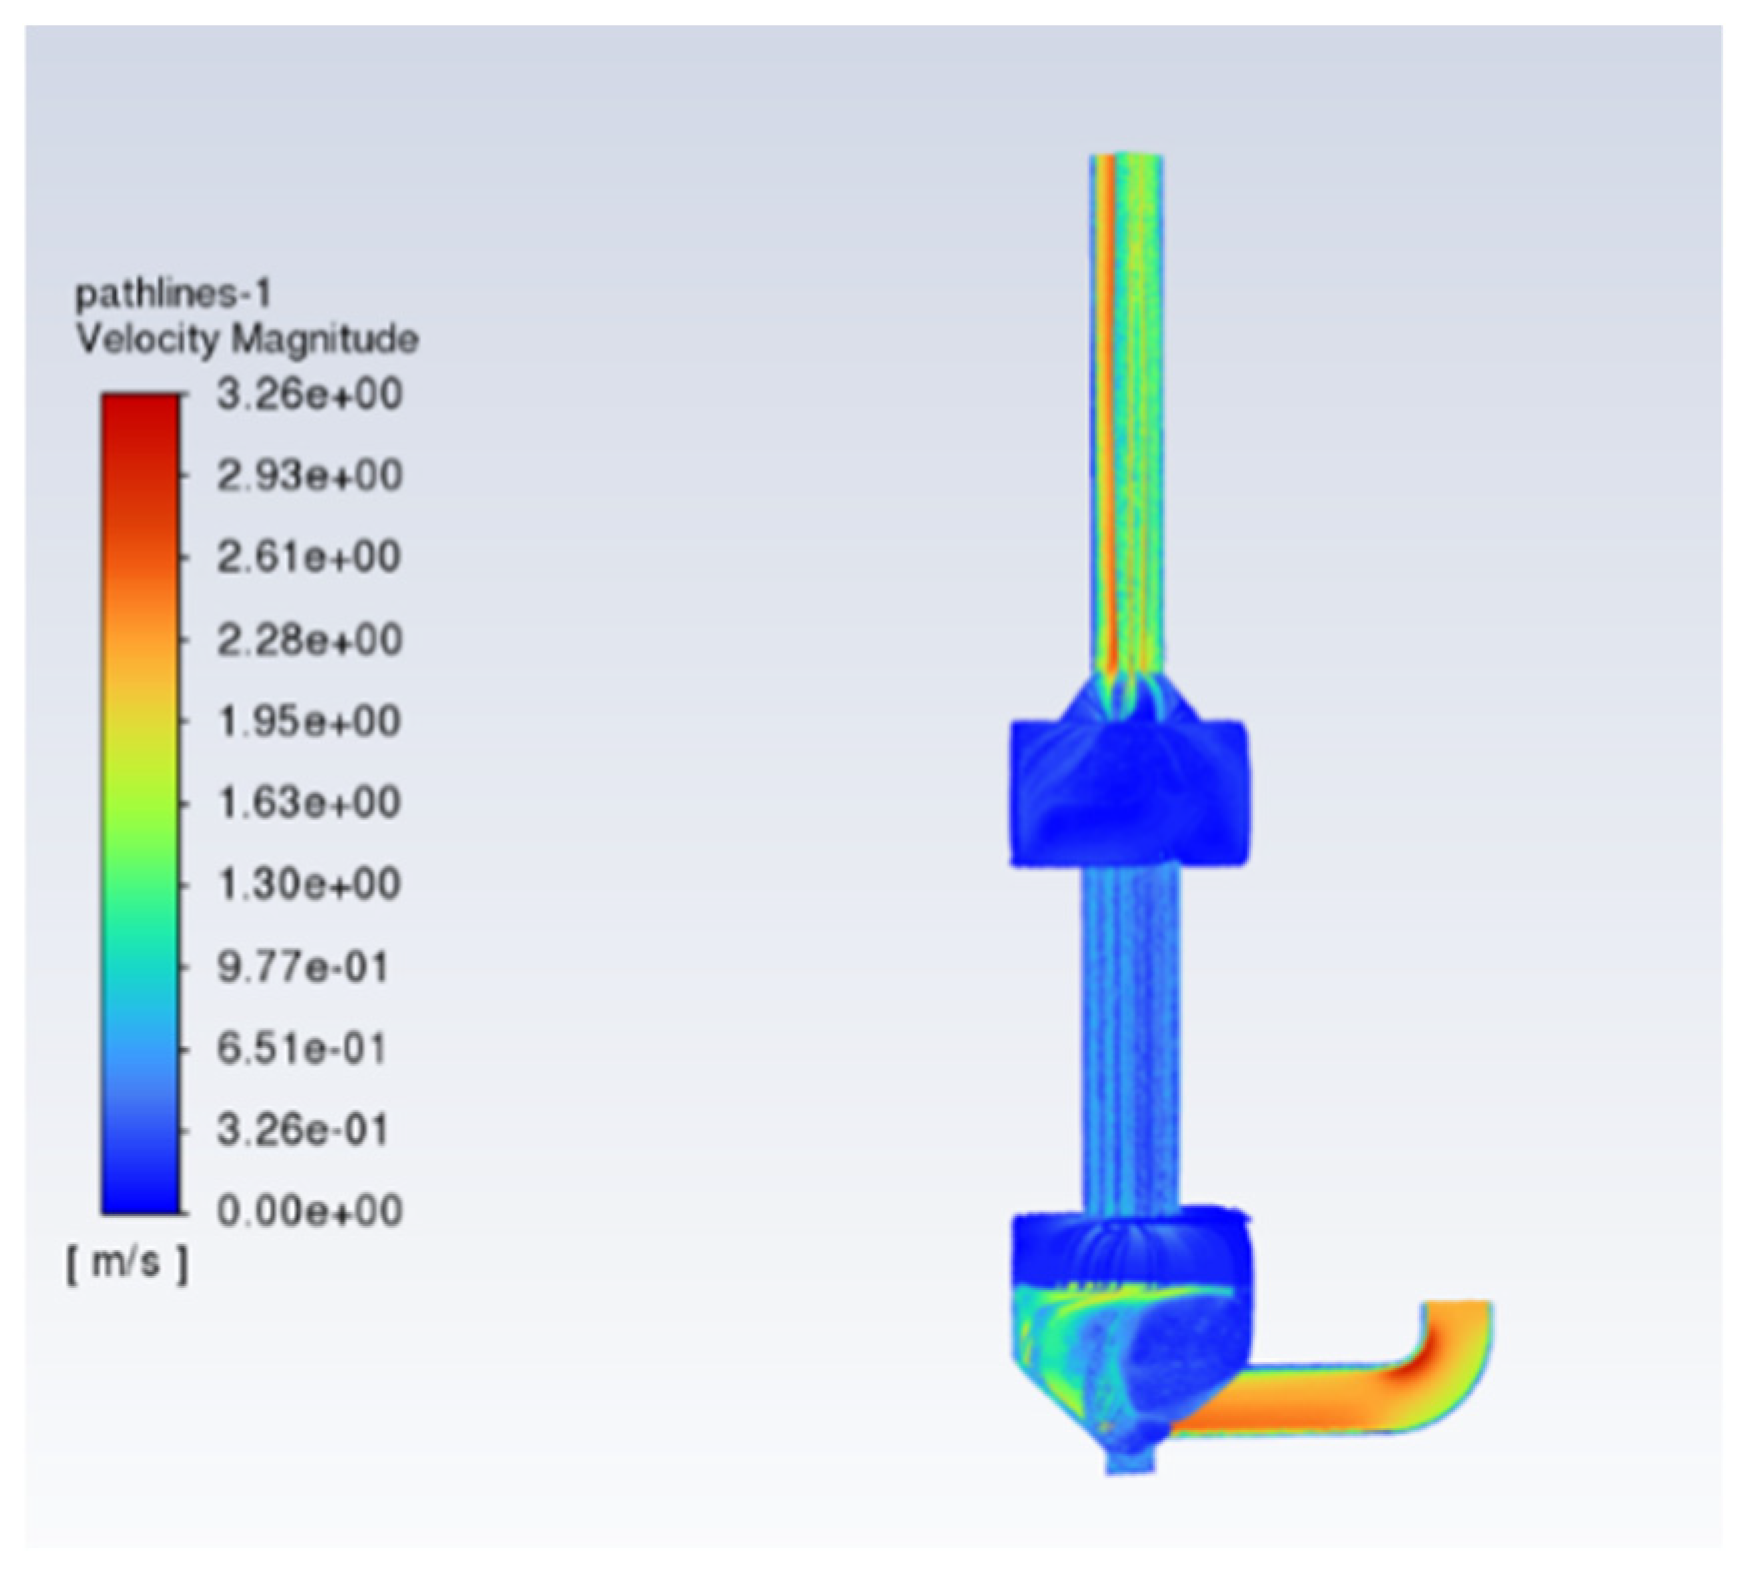1738x1569 pixels.
Task: Click the 2.61e+00 legend value
Action: [x=309, y=557]
